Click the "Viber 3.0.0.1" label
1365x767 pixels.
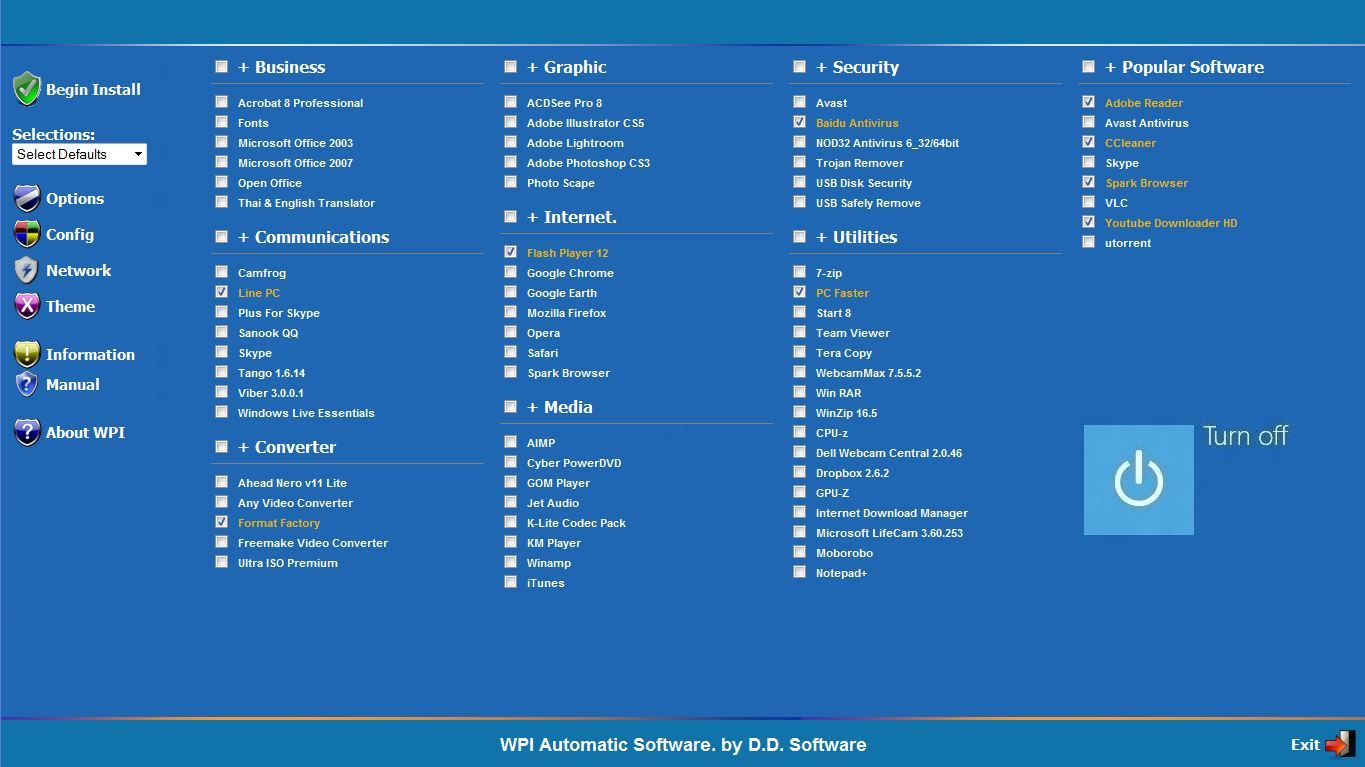pyautogui.click(x=271, y=393)
